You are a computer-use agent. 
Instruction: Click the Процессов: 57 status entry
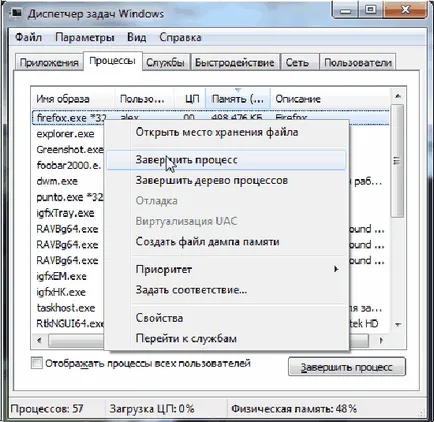tap(47, 409)
